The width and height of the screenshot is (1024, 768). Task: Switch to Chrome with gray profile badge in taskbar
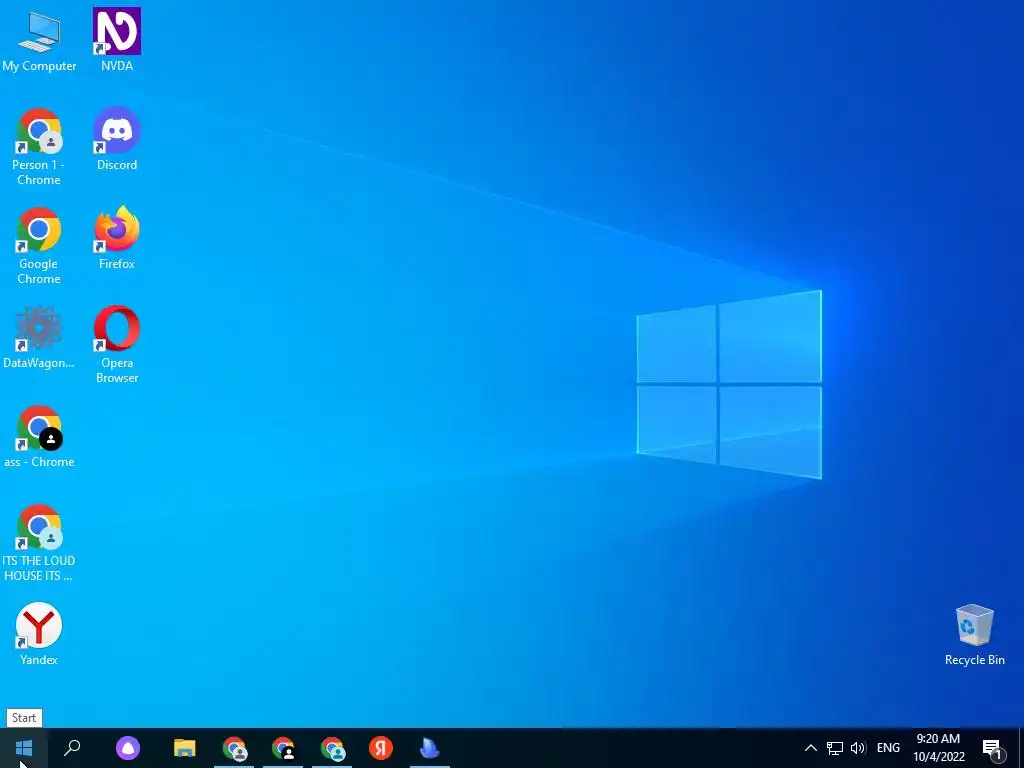click(x=234, y=748)
